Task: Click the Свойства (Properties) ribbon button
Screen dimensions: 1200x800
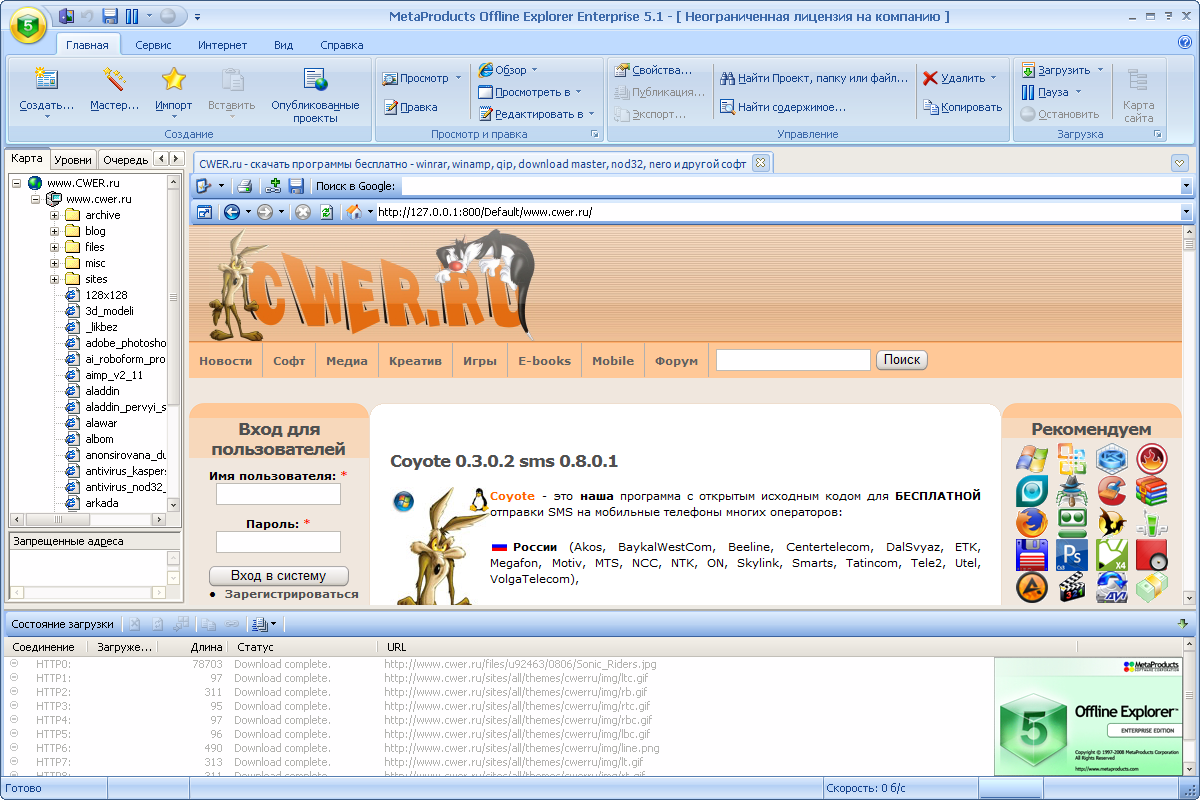Action: click(x=622, y=70)
